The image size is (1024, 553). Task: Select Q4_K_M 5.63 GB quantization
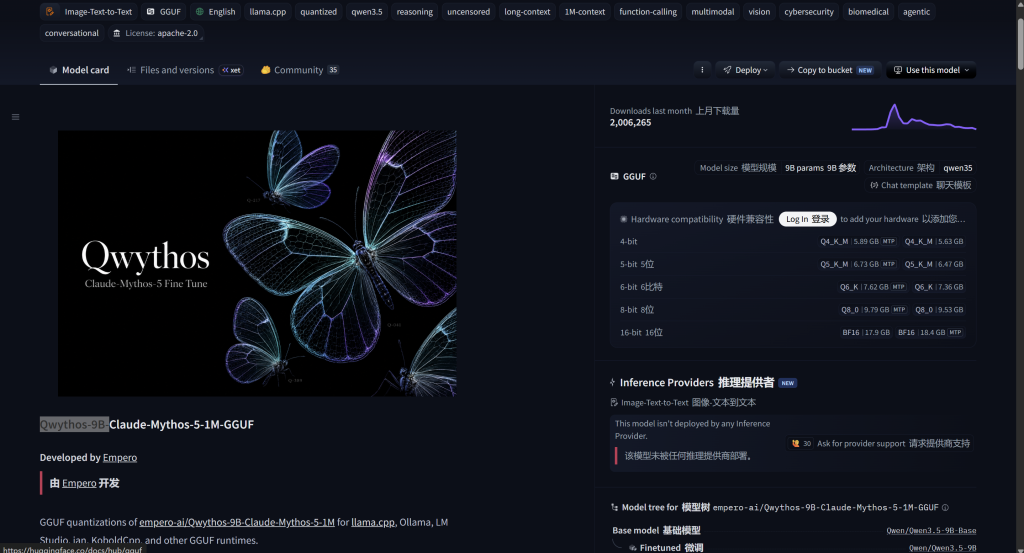tap(934, 242)
